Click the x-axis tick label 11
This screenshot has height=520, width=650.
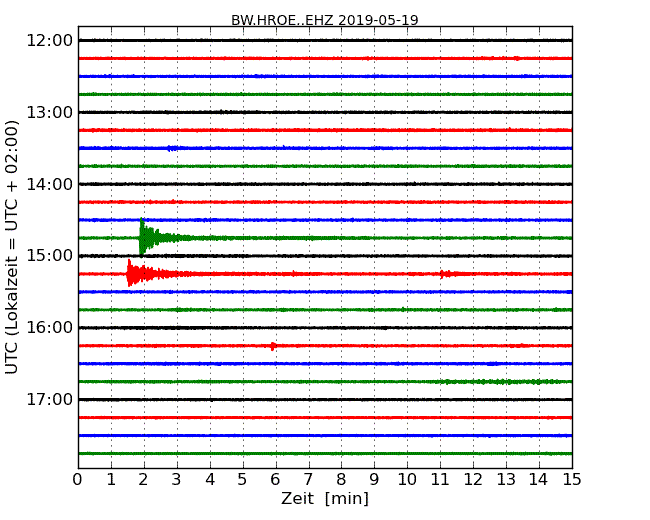[x=440, y=479]
